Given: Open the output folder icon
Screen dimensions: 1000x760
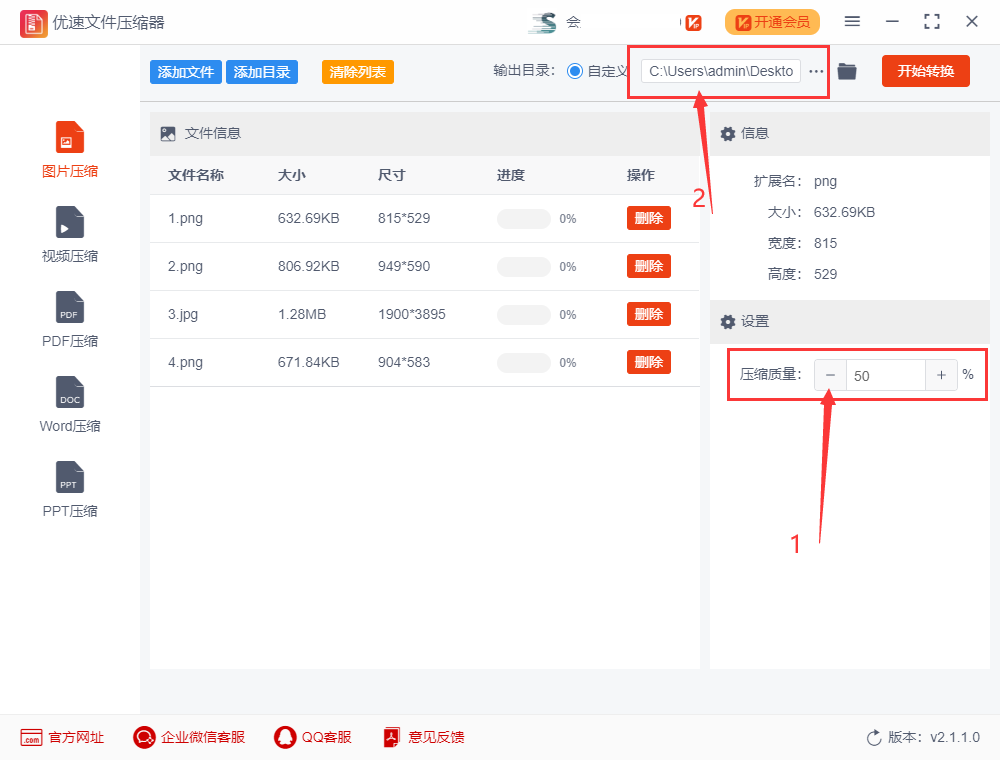Looking at the screenshot, I should coord(847,71).
